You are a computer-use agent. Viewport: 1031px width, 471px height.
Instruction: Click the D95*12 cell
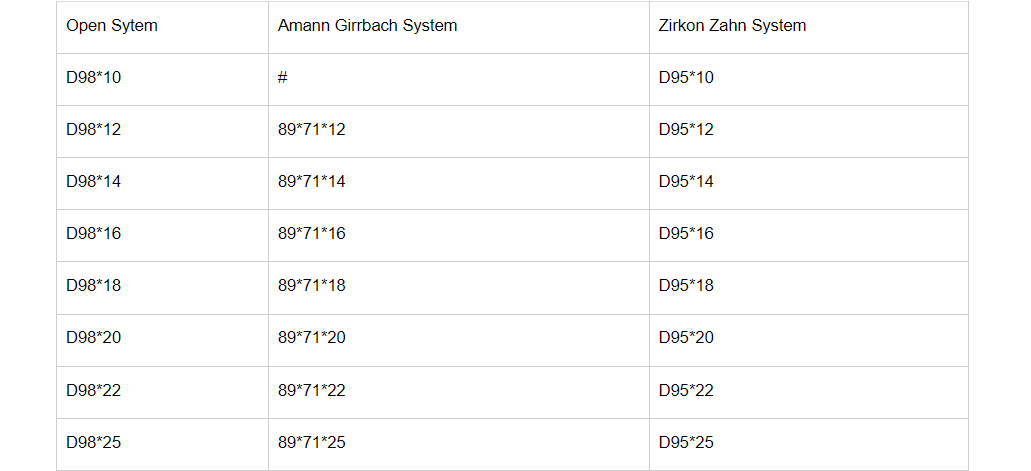point(686,130)
